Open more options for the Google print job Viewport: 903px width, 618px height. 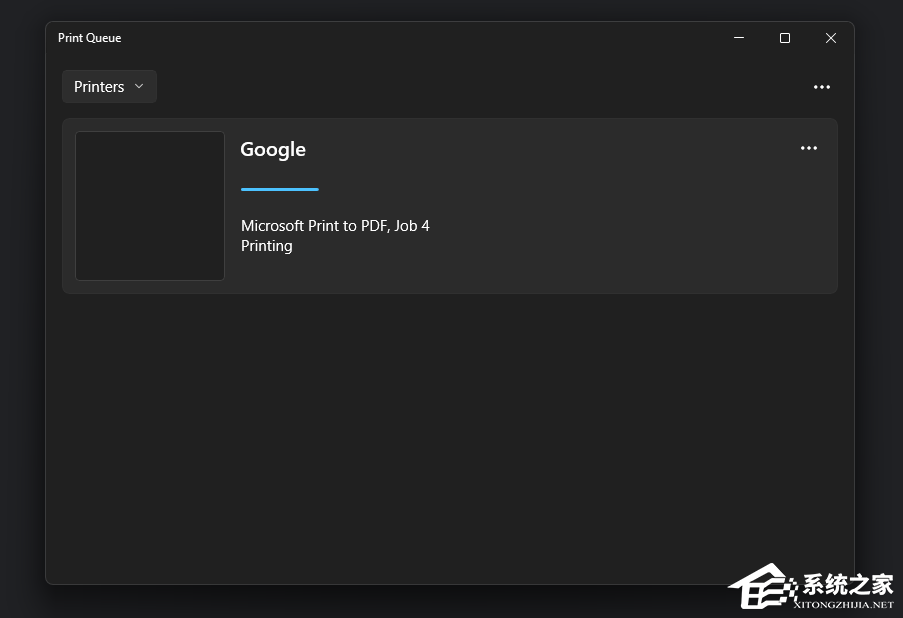click(x=809, y=148)
